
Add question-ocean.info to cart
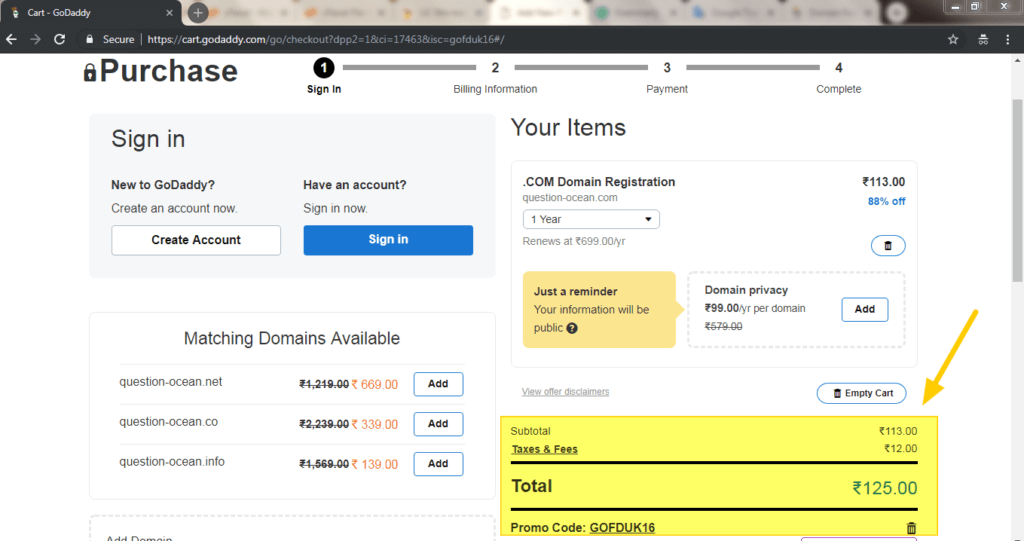(438, 464)
